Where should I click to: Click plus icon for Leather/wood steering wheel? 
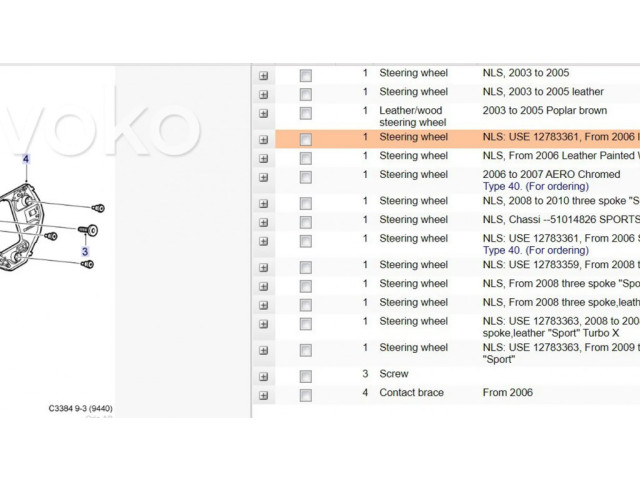[x=264, y=114]
